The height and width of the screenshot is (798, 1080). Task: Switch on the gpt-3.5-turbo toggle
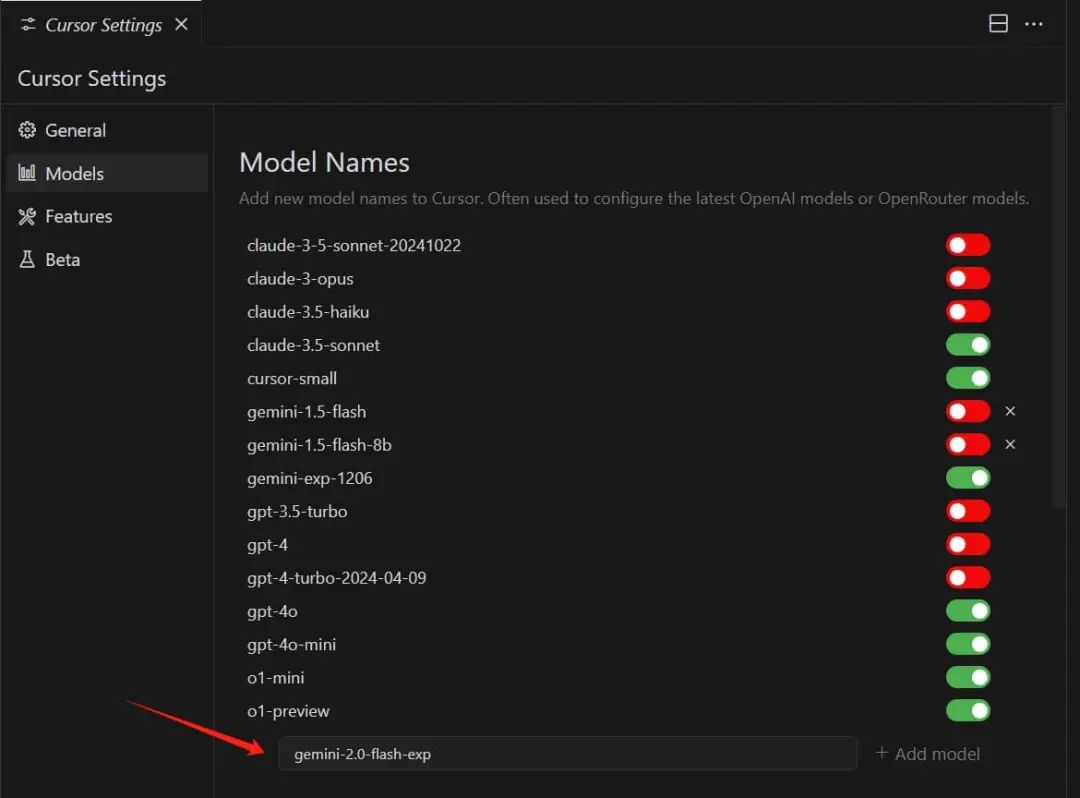pyautogui.click(x=967, y=511)
